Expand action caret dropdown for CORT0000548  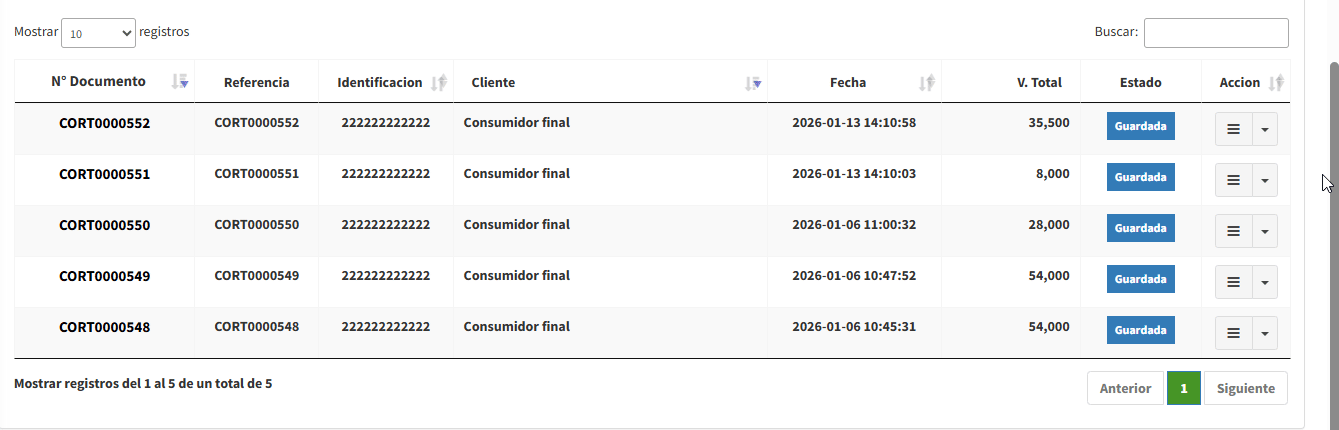1265,333
